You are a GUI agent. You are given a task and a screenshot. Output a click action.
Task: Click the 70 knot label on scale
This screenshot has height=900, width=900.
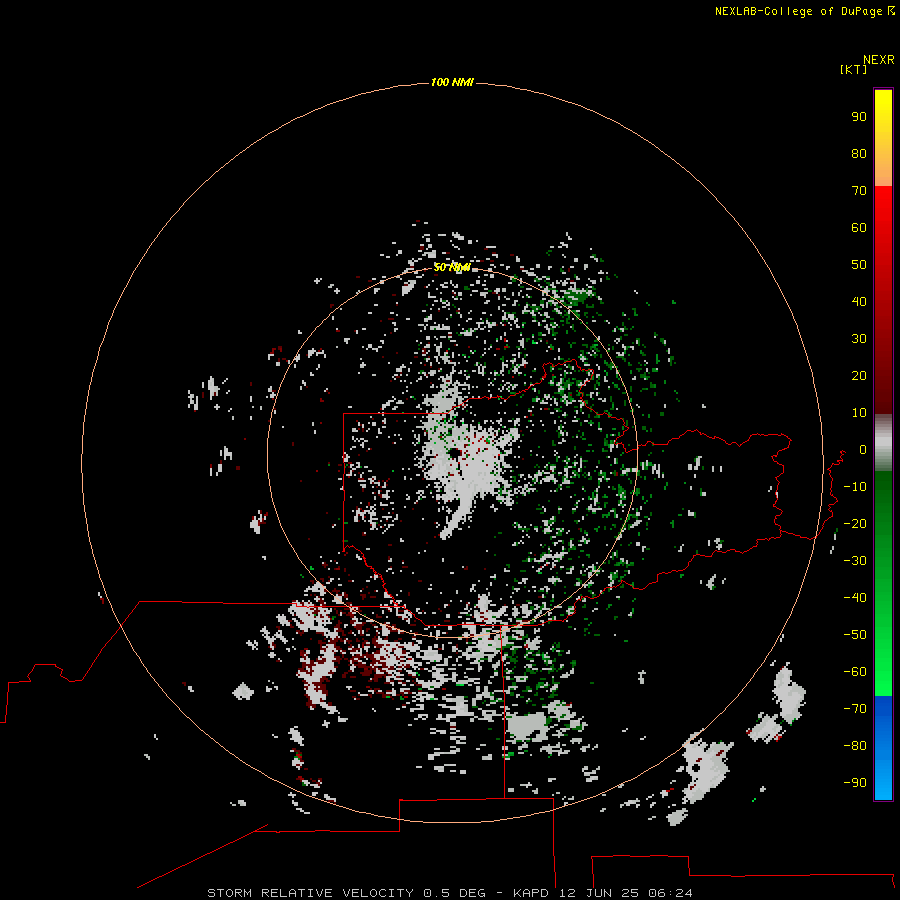[859, 191]
